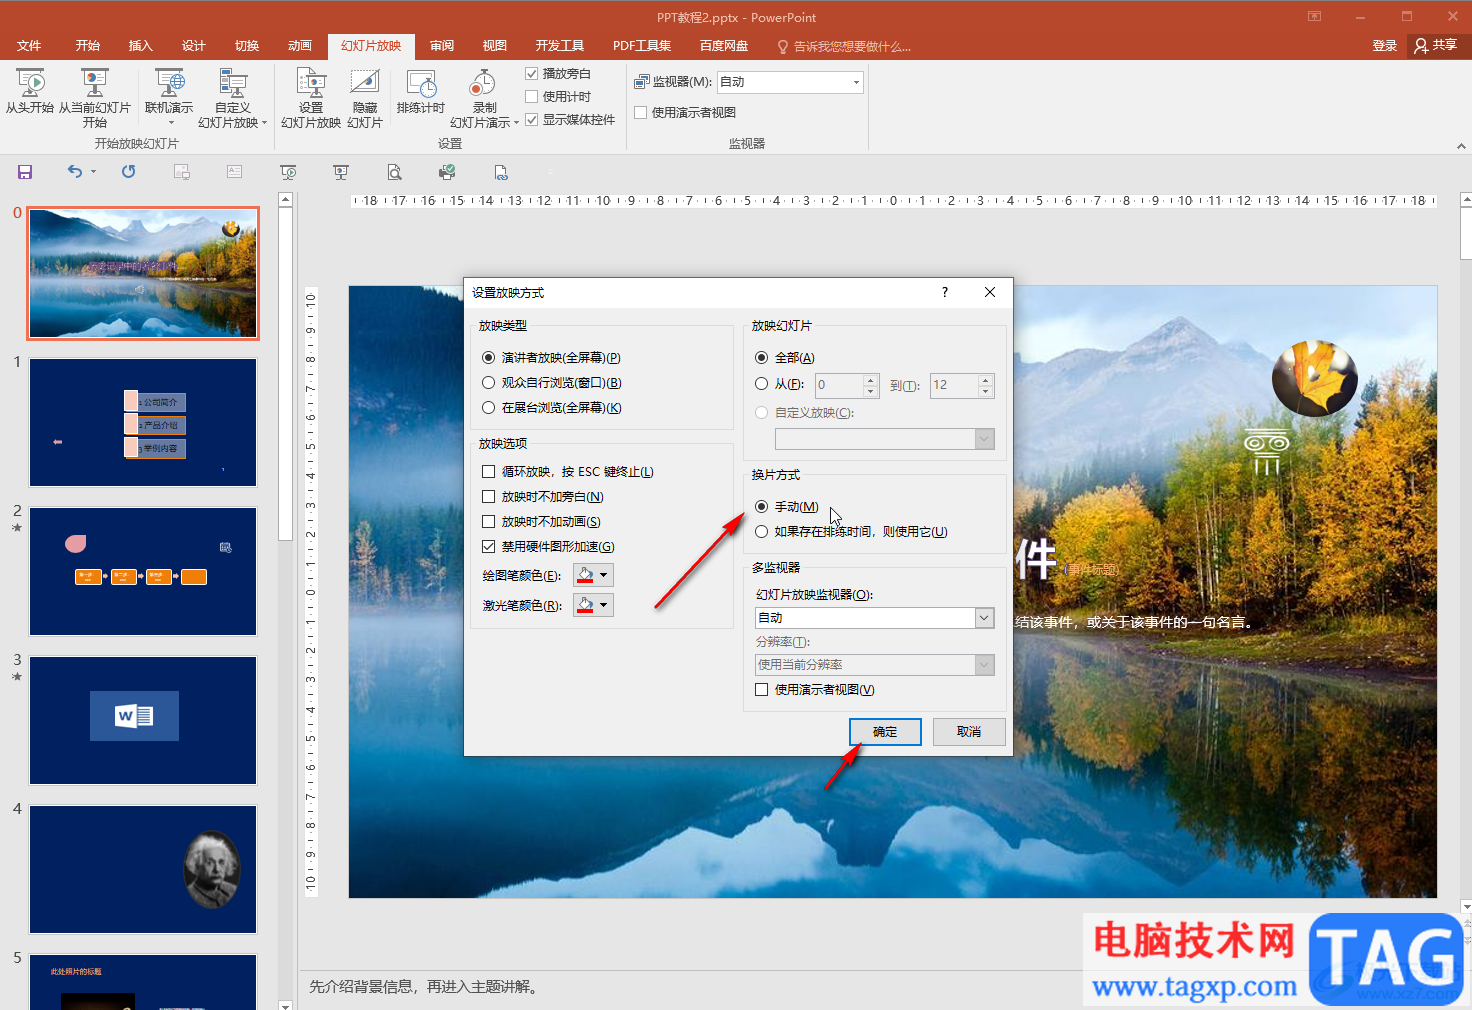Select 从(F) slide range radio button
1472x1010 pixels.
coord(762,384)
